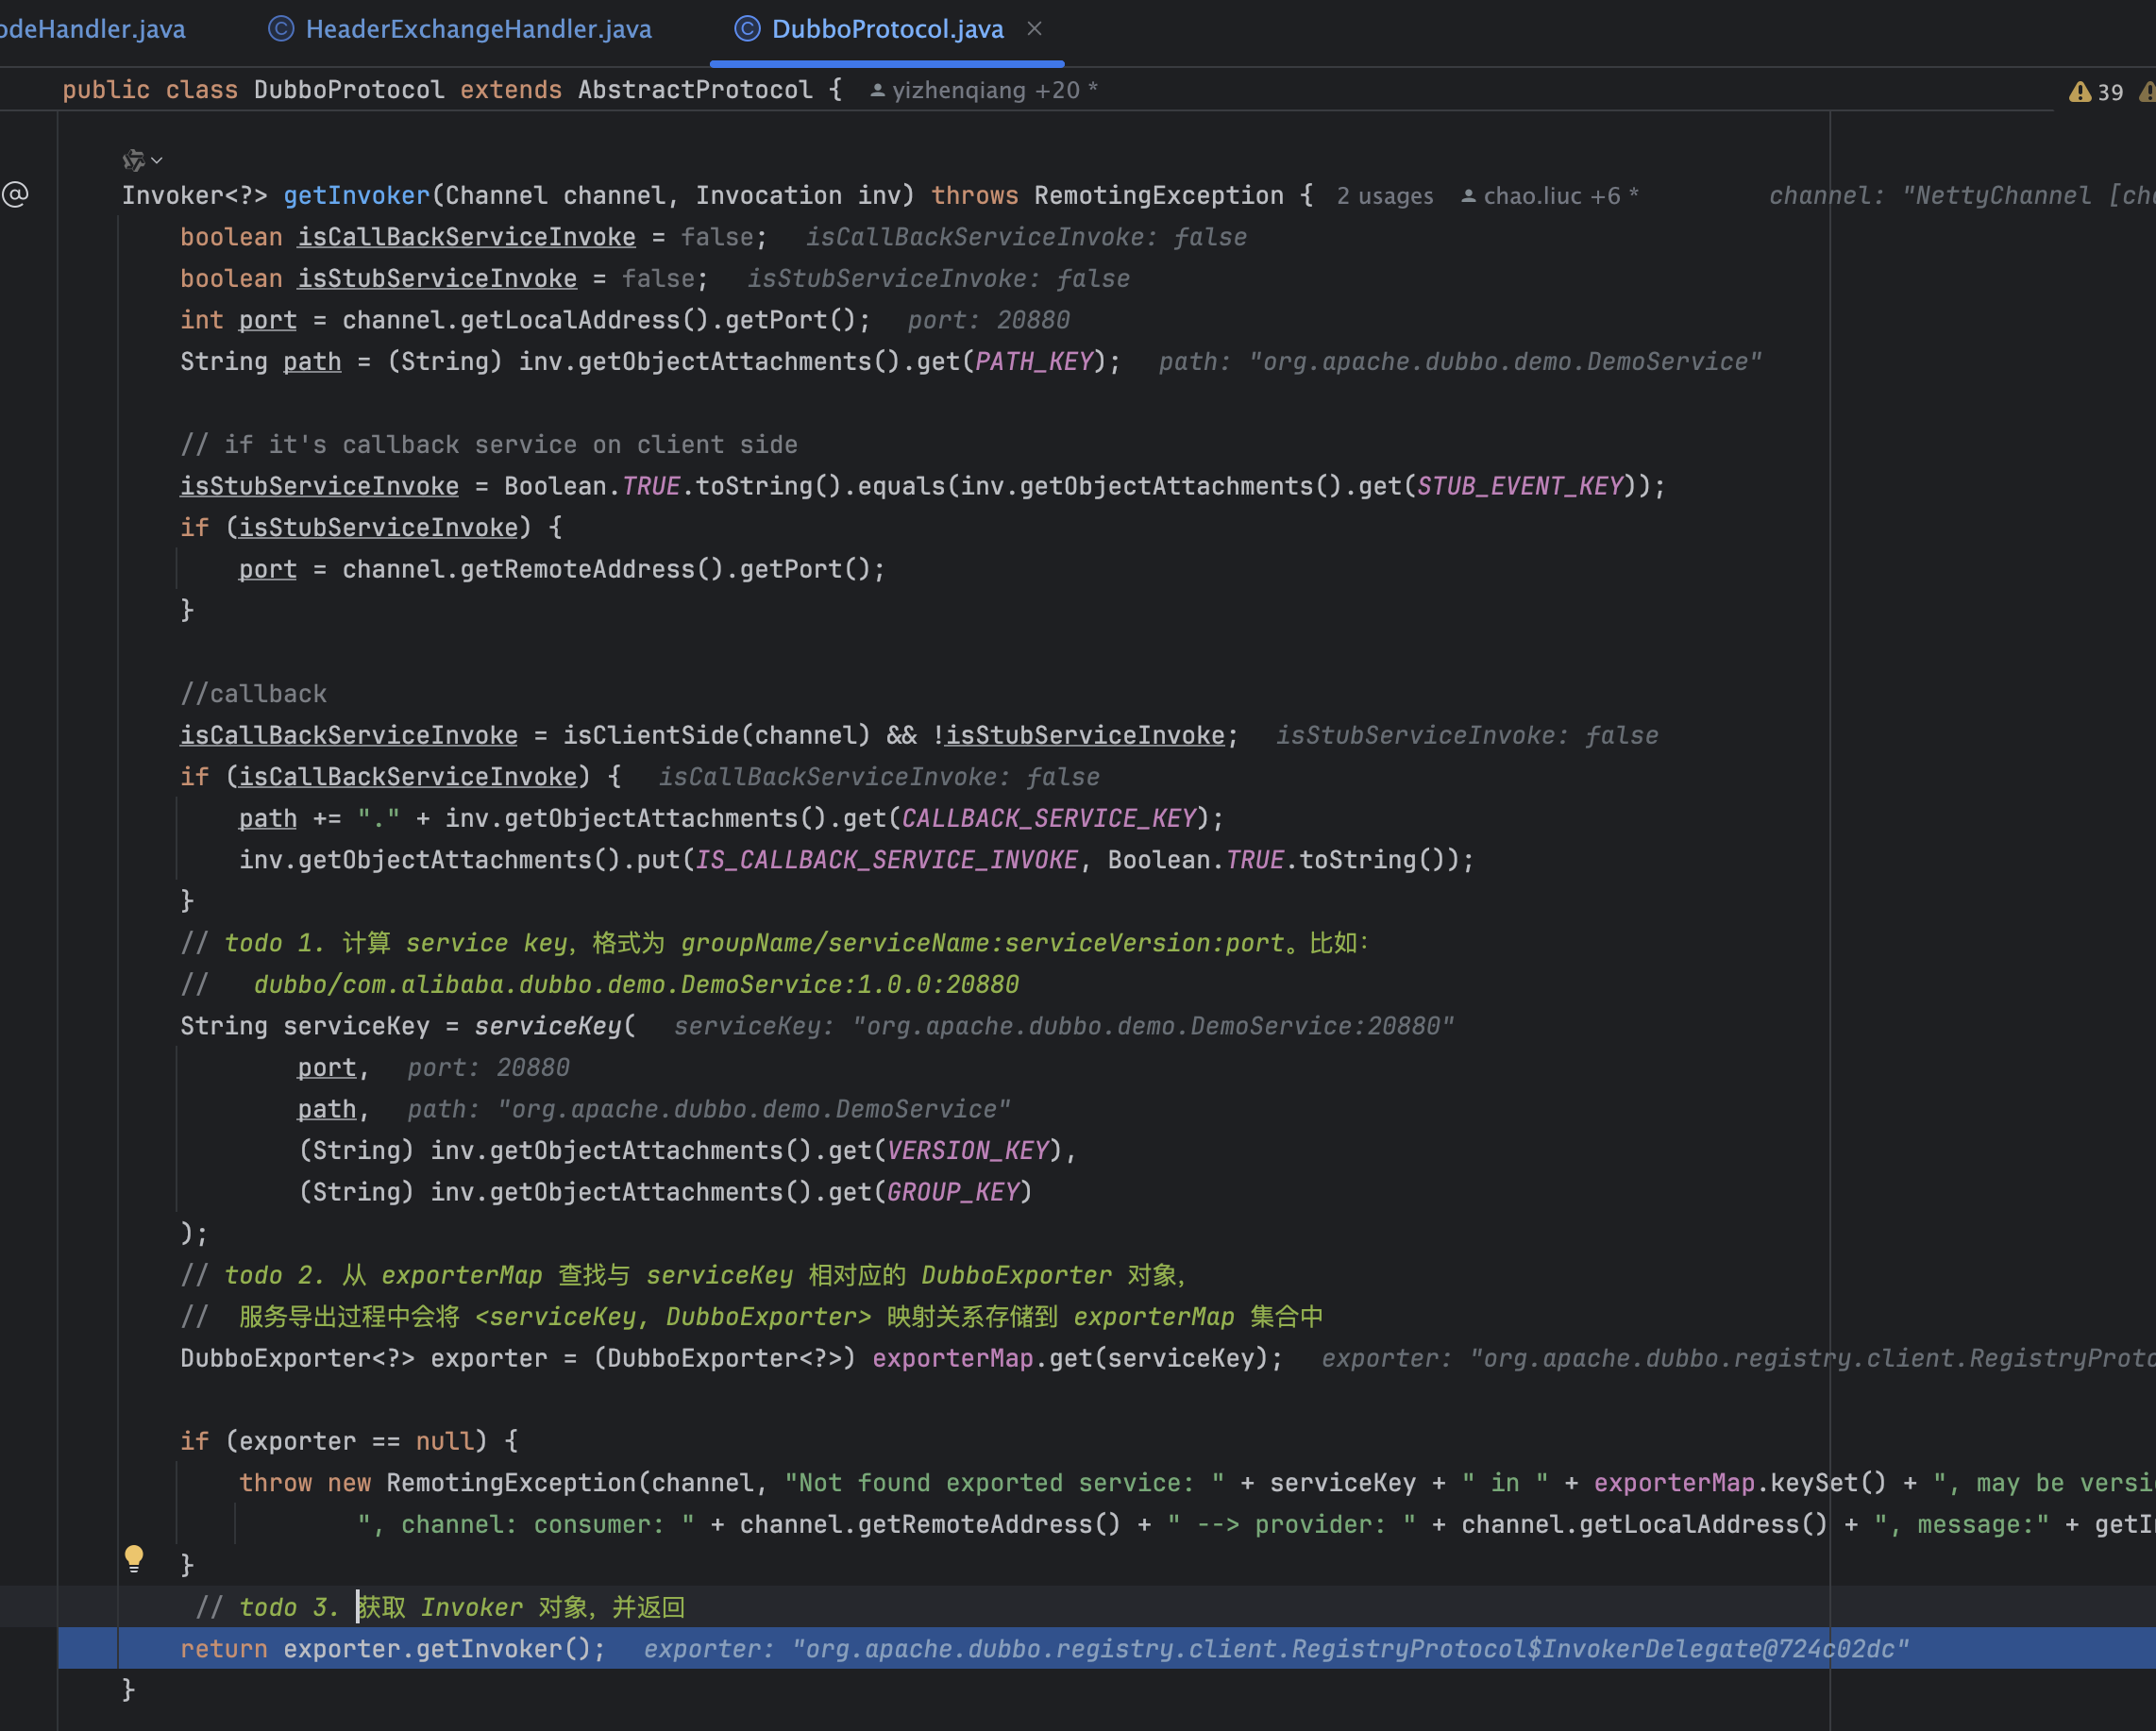Image resolution: width=2156 pixels, height=1731 pixels.
Task: Click 'RemotingException' in the throws clause
Action: pyautogui.click(x=1158, y=195)
